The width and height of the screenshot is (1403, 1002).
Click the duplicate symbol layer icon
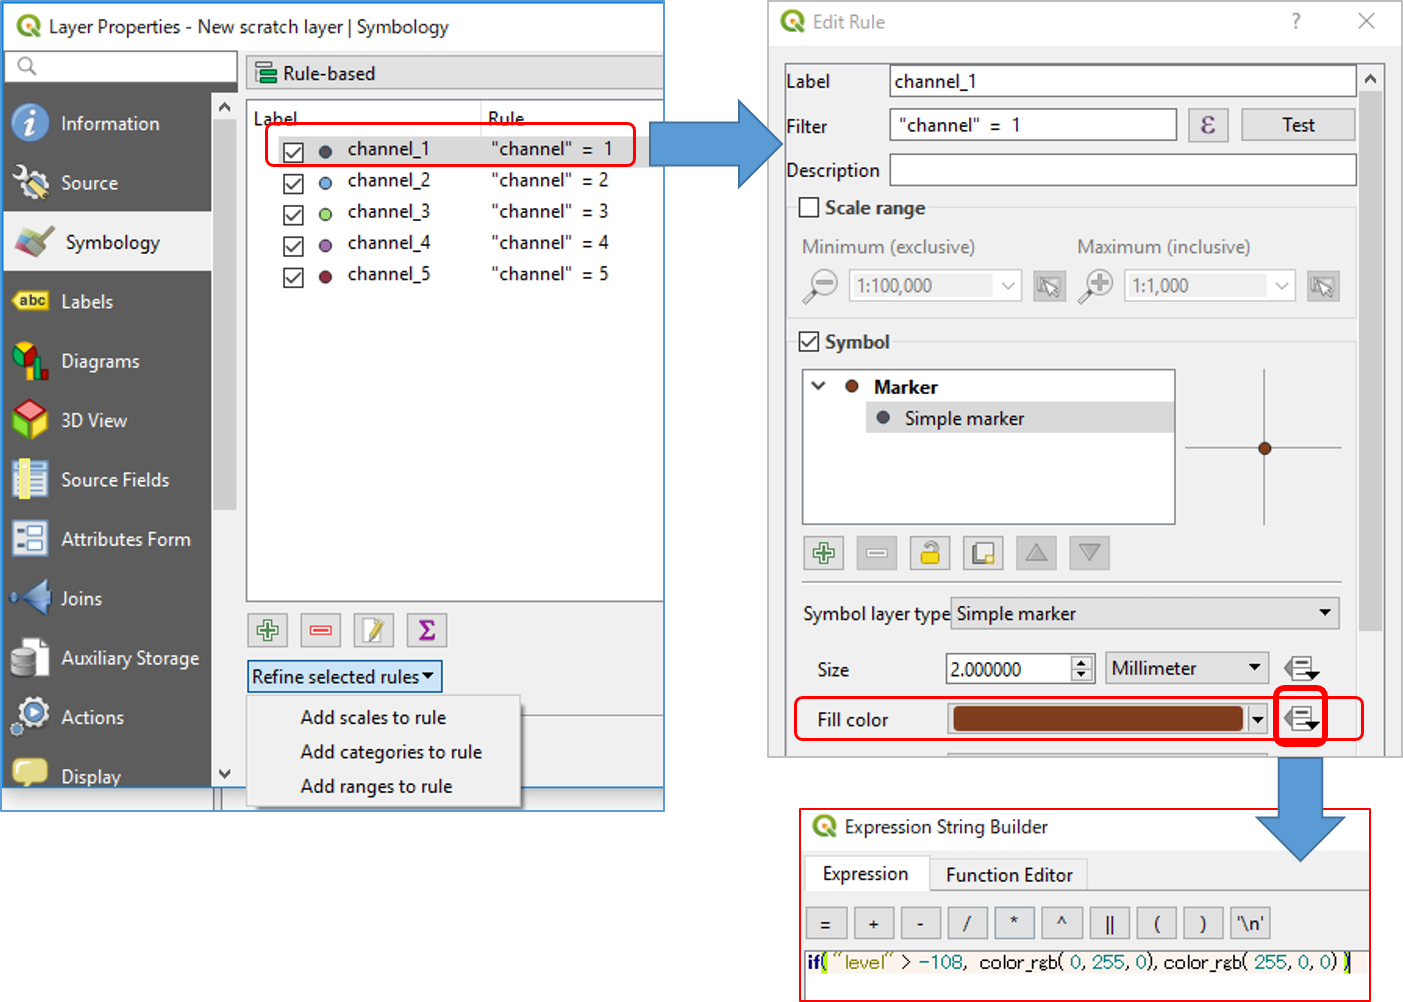(x=982, y=553)
